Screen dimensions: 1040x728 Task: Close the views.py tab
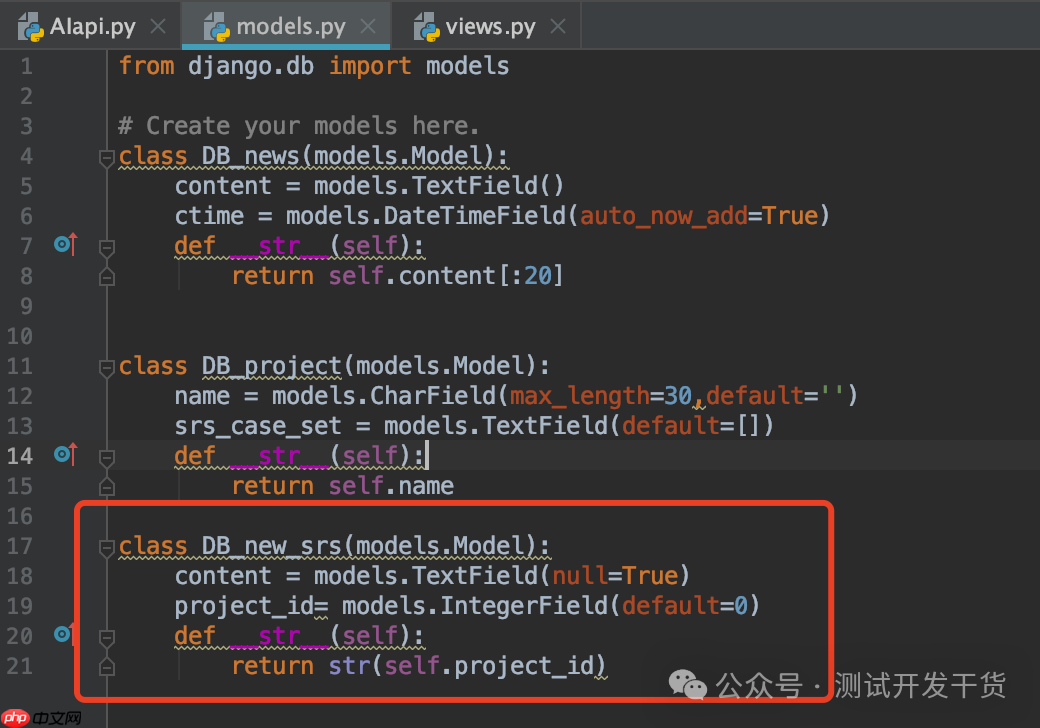pyautogui.click(x=558, y=27)
